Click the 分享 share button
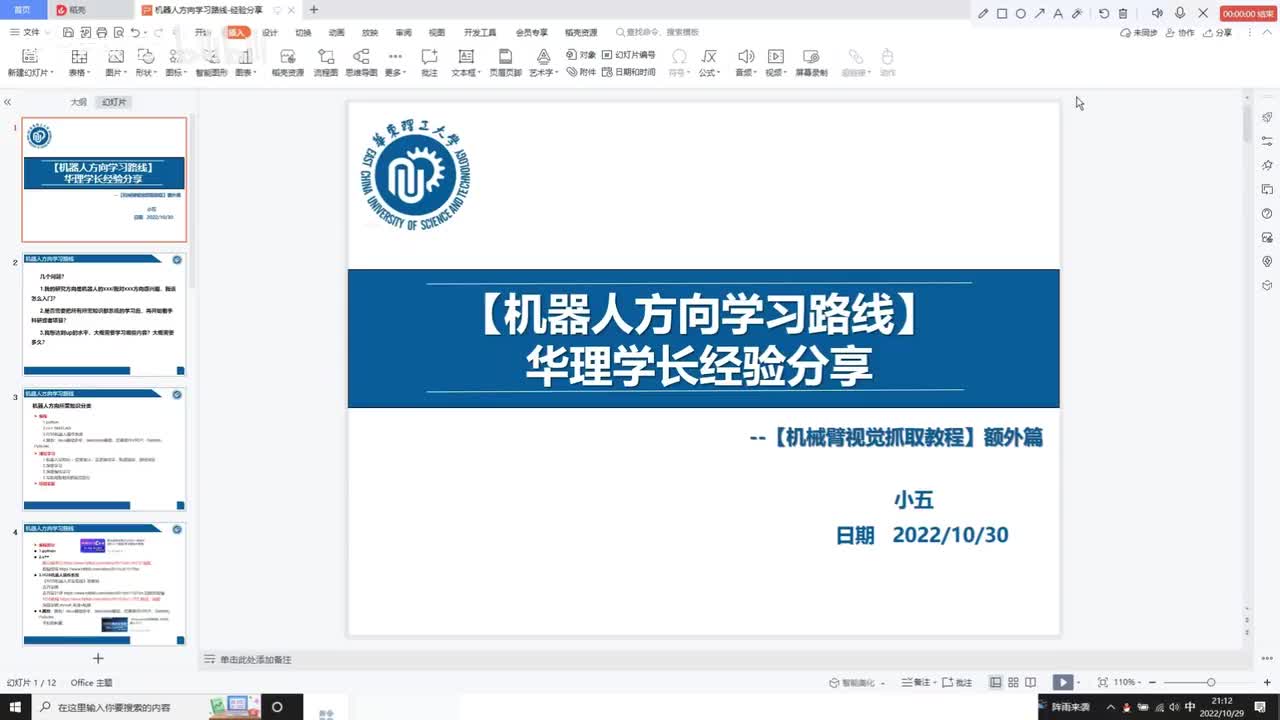This screenshot has width=1280, height=720. click(1218, 32)
